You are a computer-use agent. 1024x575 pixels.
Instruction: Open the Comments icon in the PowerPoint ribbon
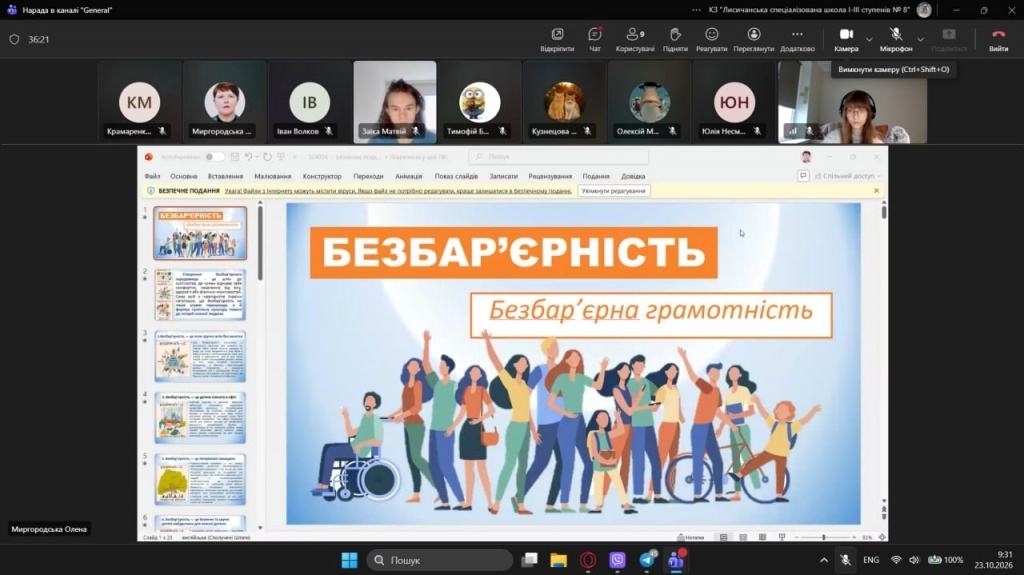pos(803,176)
